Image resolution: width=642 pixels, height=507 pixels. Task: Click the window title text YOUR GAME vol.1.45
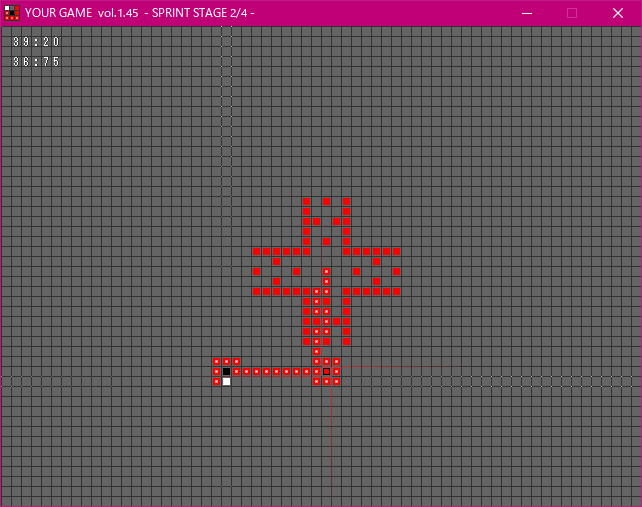pyautogui.click(x=81, y=13)
